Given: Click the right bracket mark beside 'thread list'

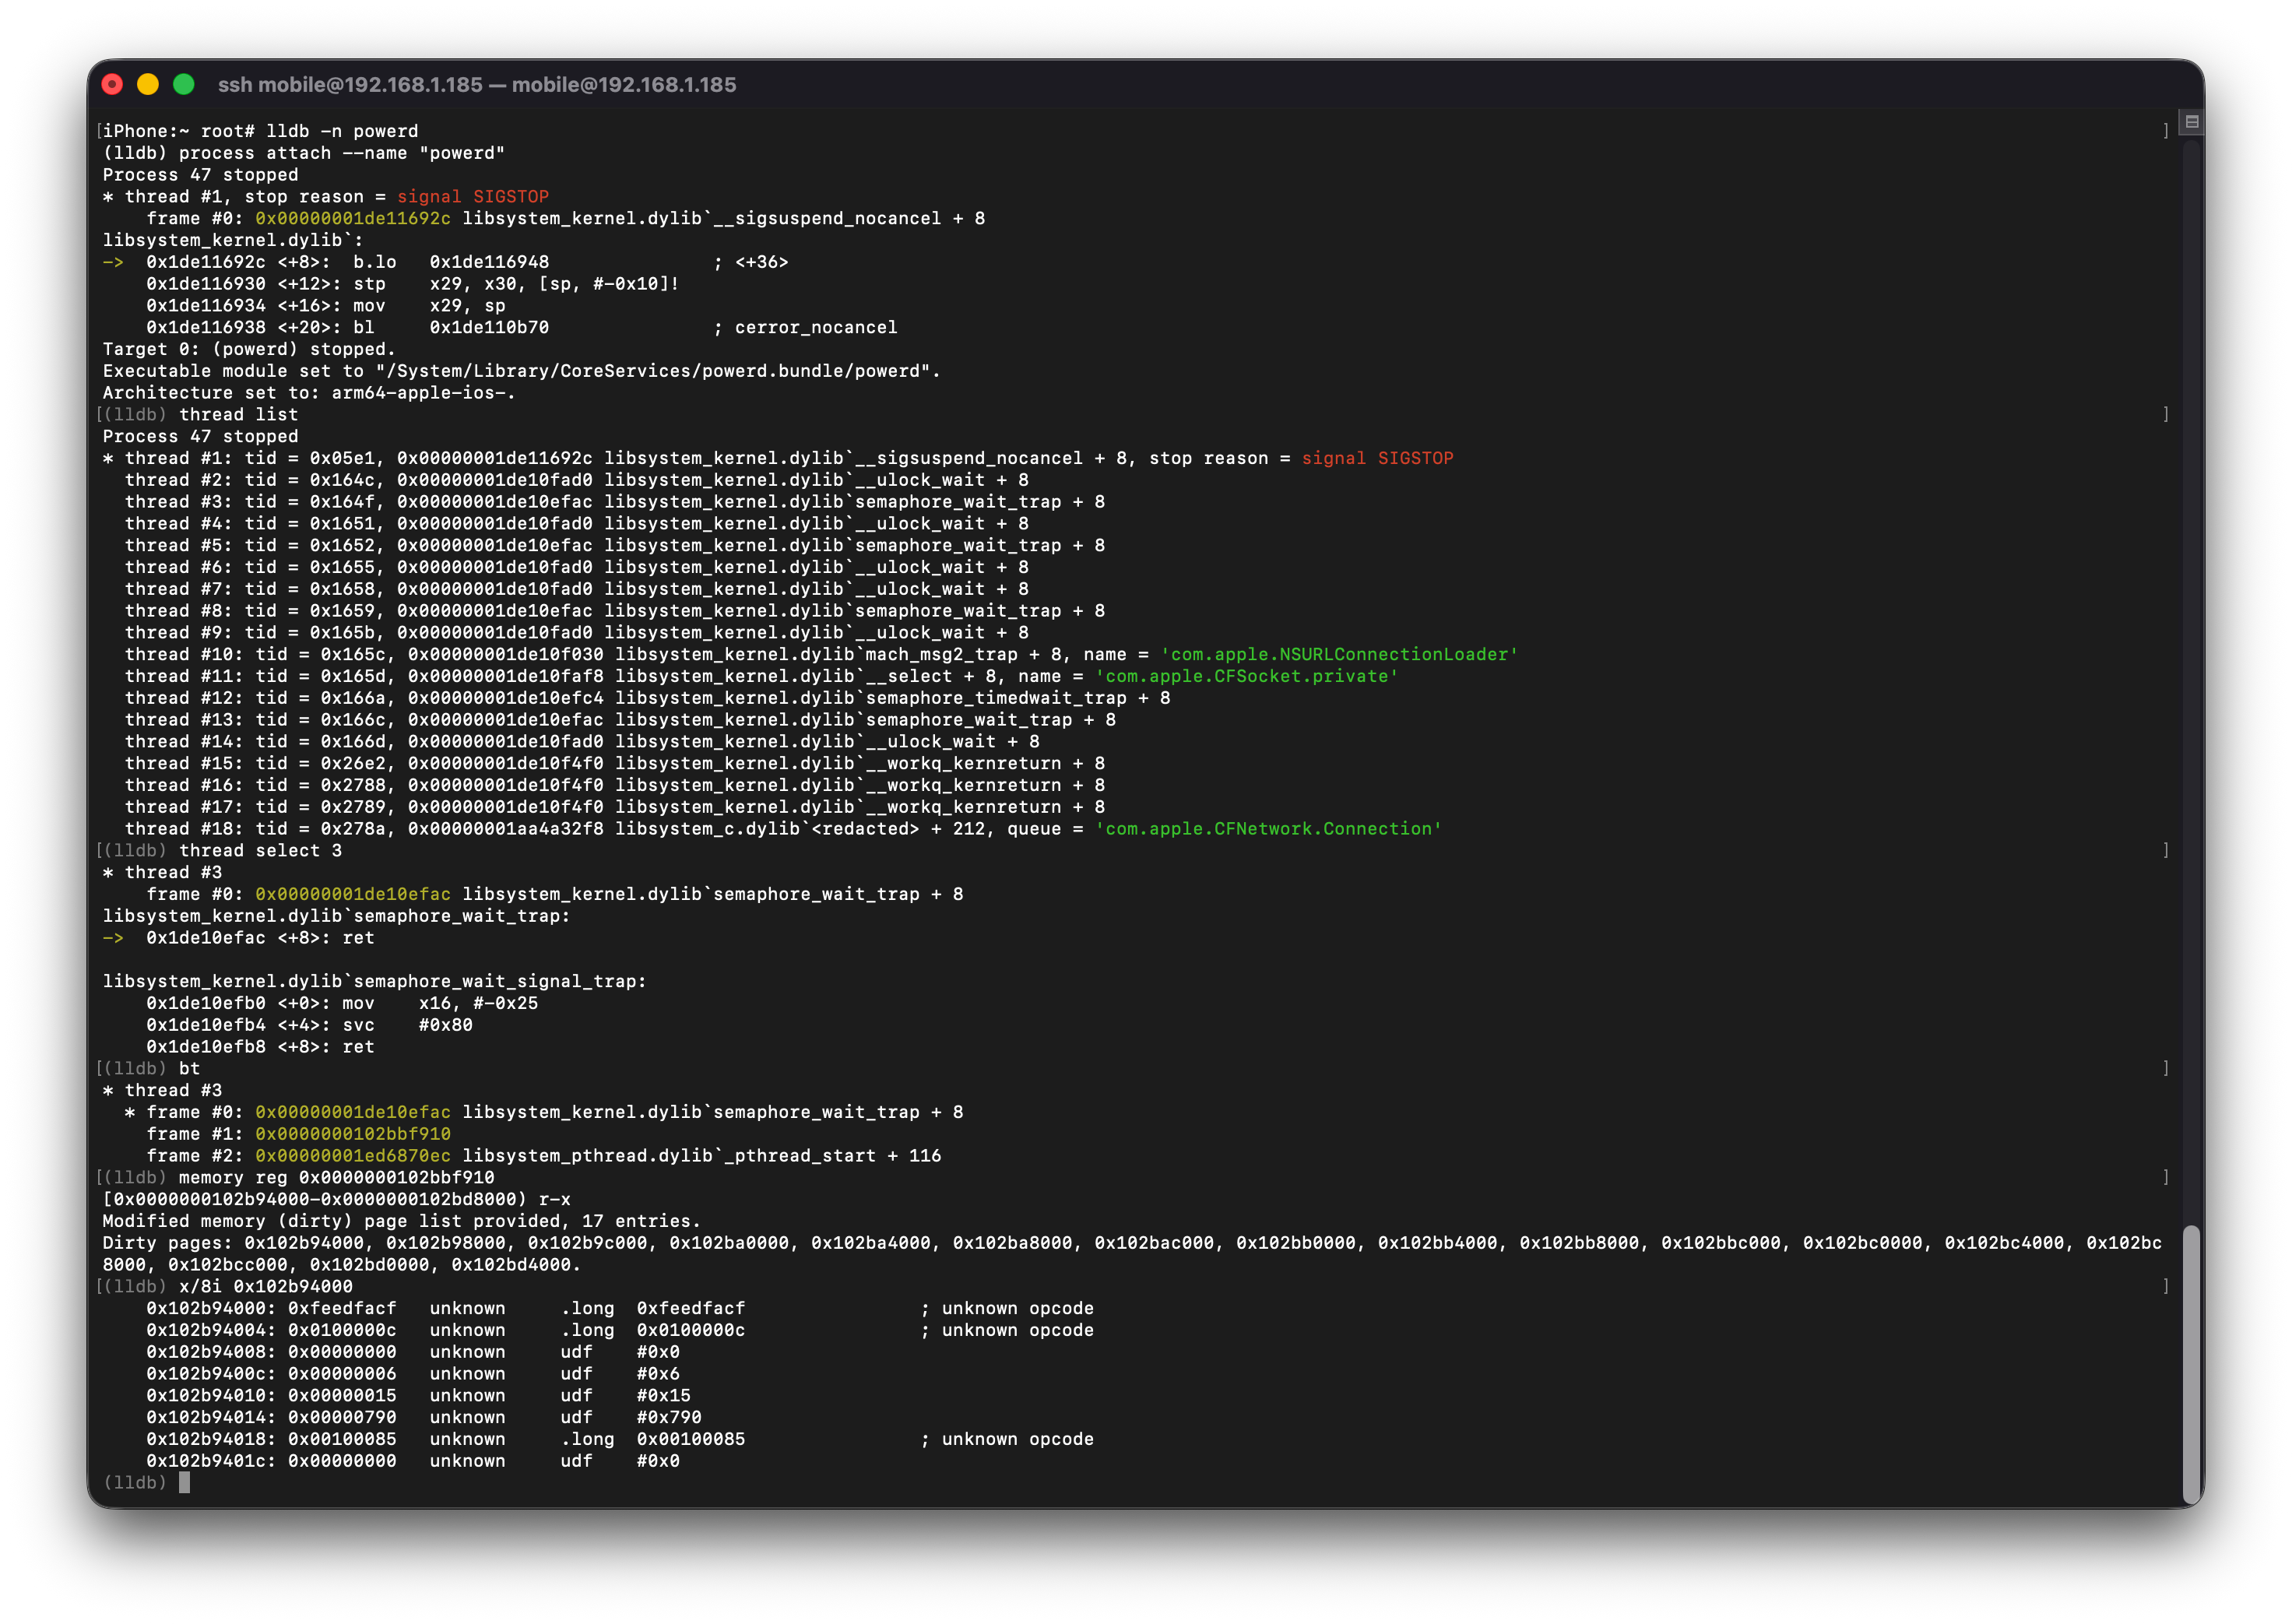Looking at the screenshot, I should click(x=2166, y=414).
